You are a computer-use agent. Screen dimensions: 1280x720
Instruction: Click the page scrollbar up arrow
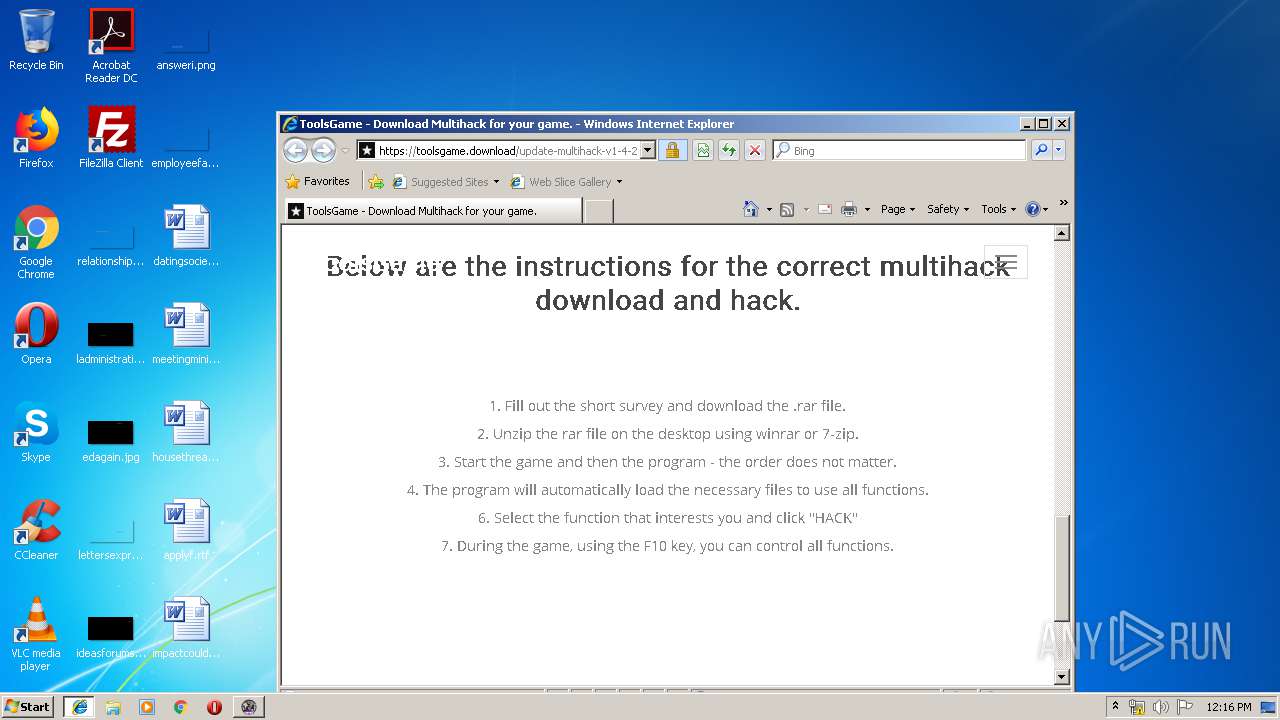pos(1062,233)
